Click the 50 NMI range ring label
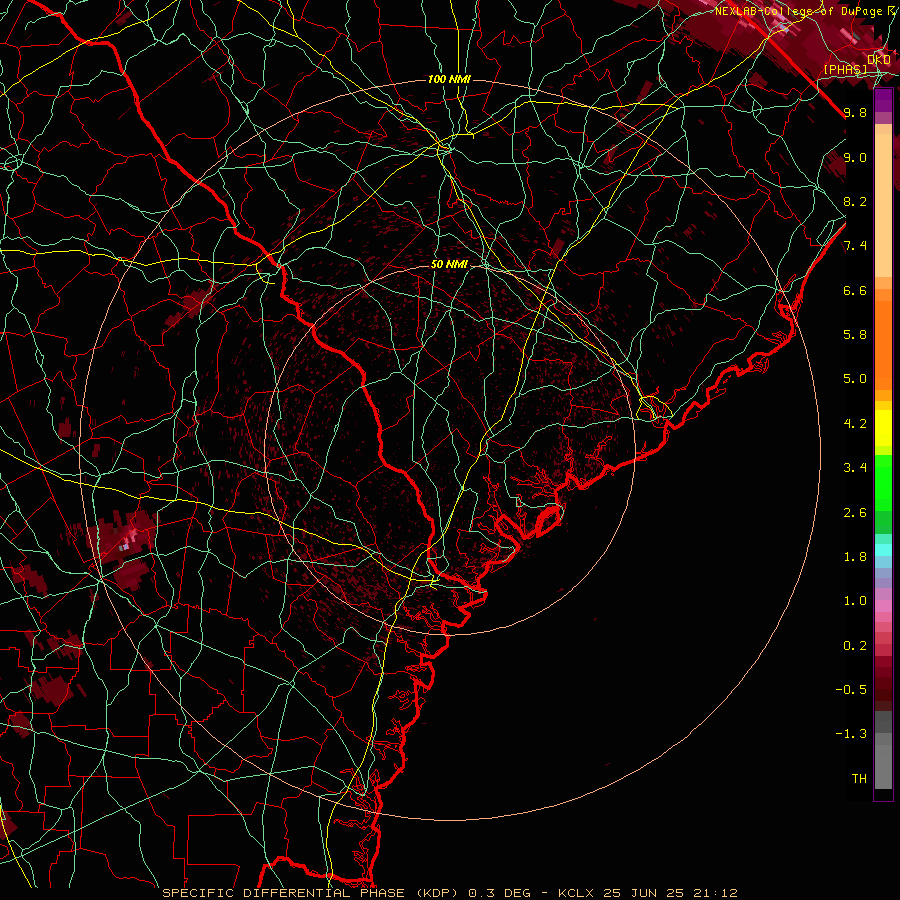 coord(449,264)
